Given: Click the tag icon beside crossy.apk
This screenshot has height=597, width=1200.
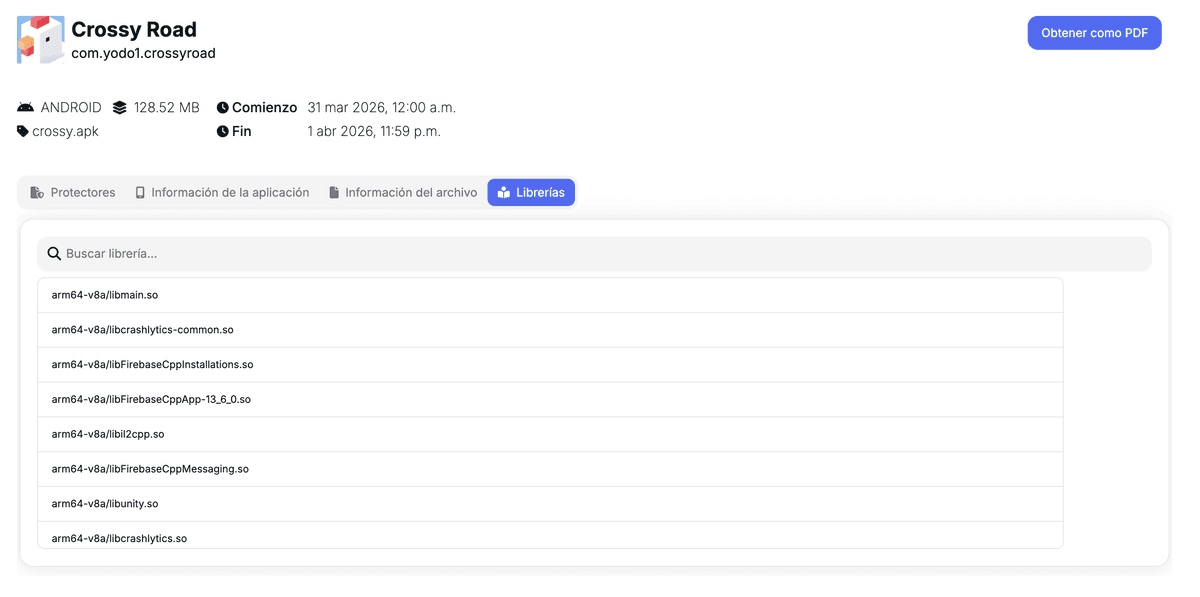Looking at the screenshot, I should tap(23, 131).
